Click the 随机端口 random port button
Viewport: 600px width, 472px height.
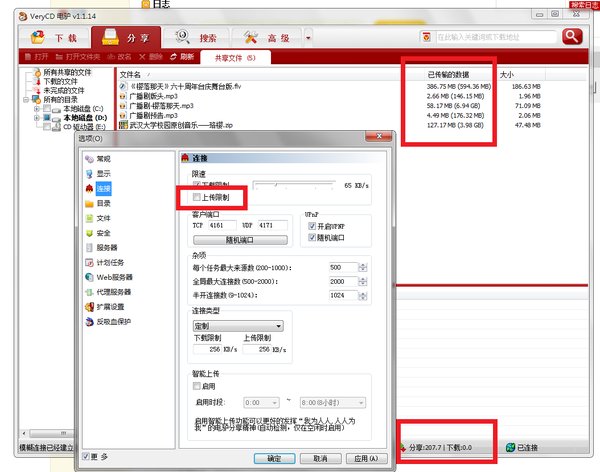[x=240, y=240]
